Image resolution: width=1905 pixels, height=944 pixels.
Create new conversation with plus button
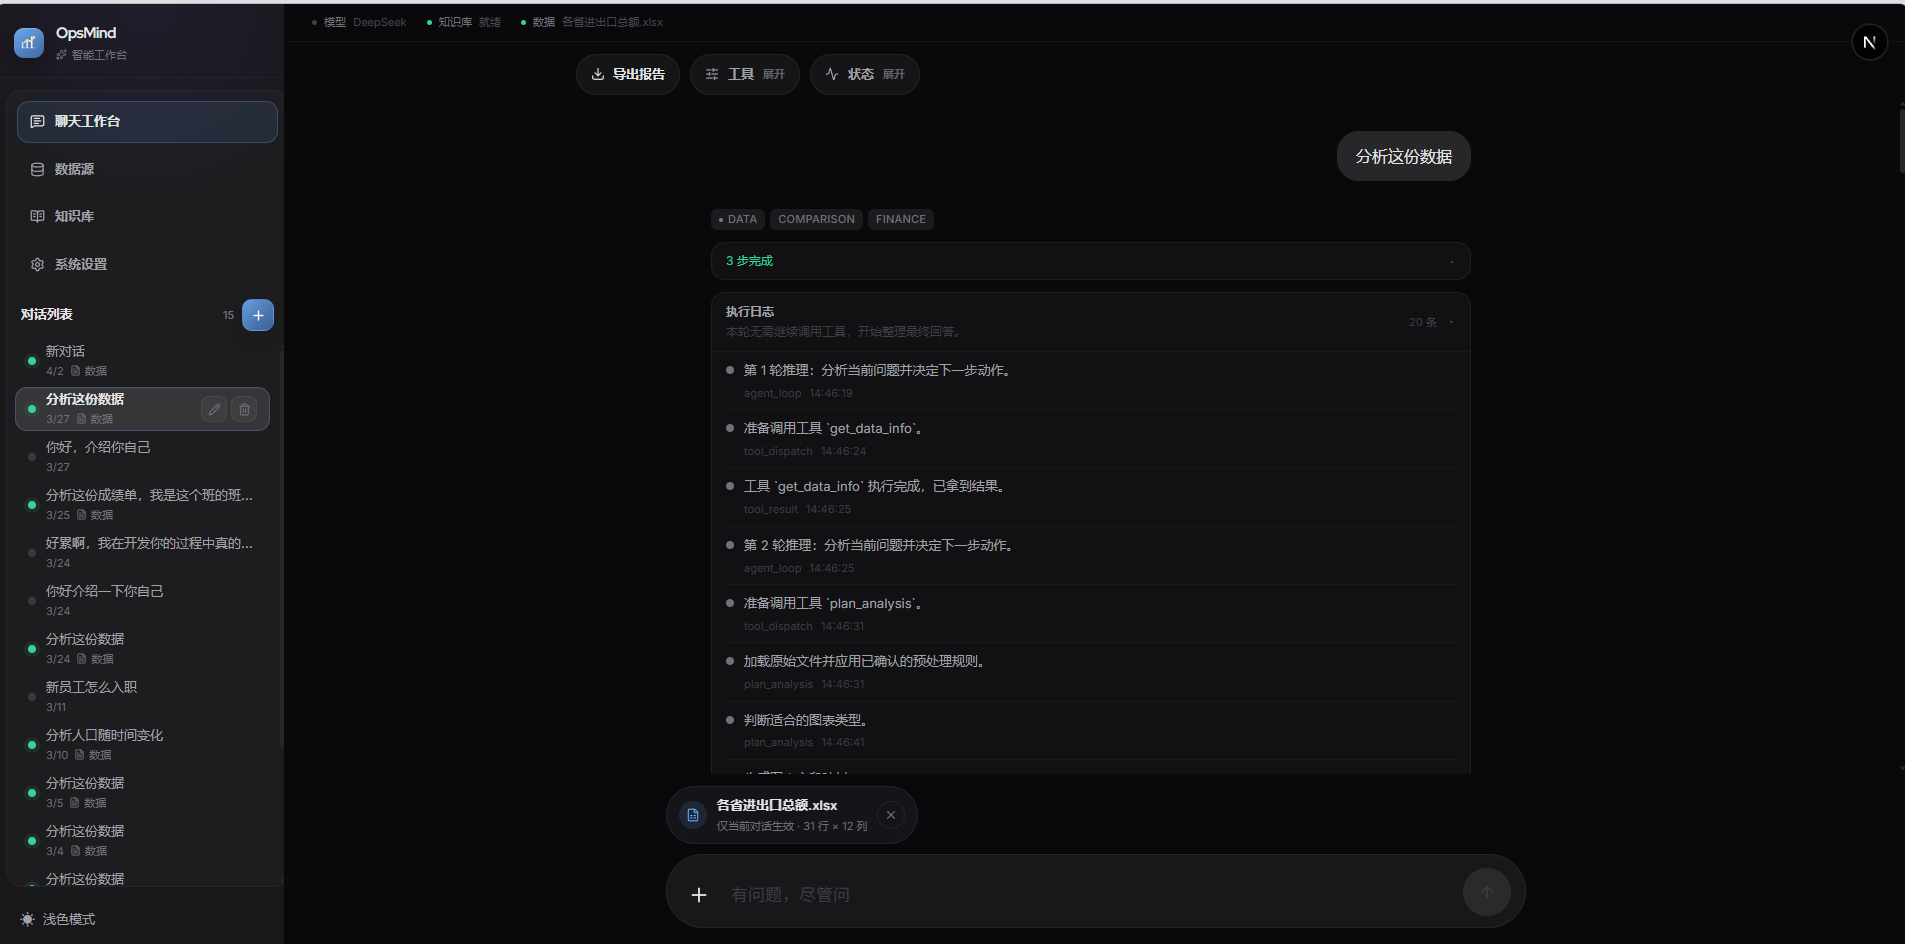tap(258, 315)
